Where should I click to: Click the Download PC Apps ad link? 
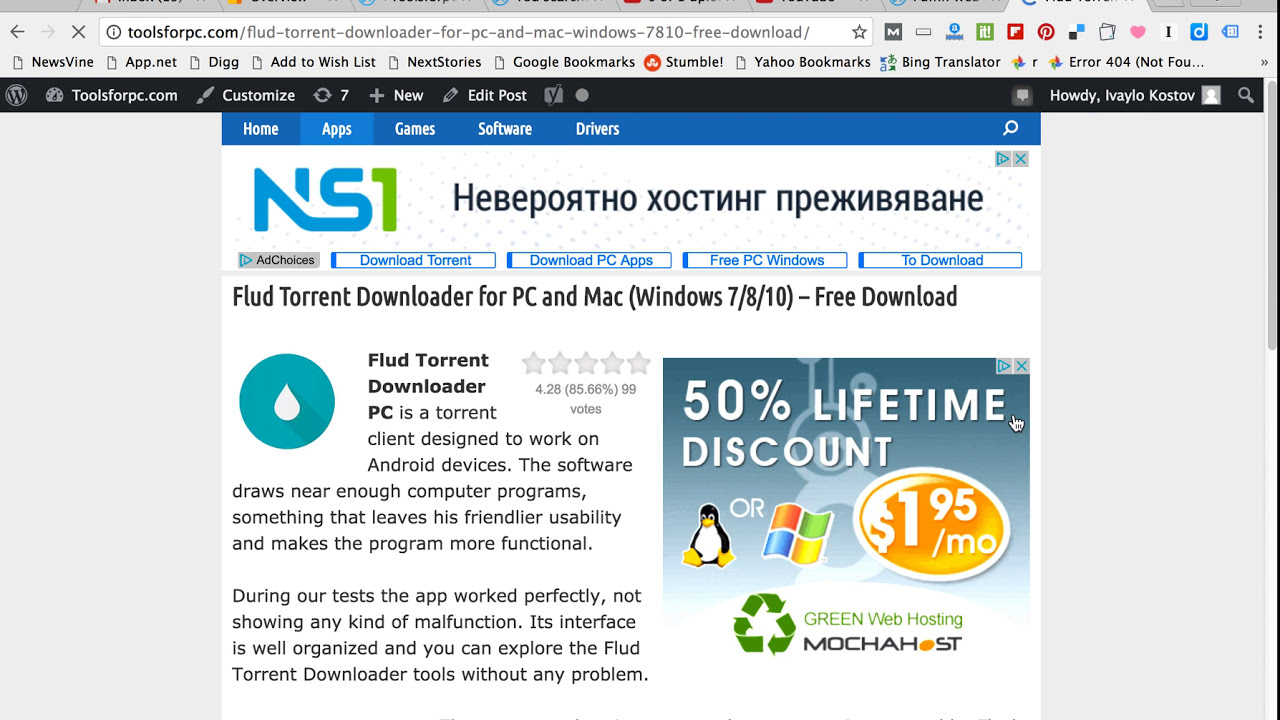(x=590, y=260)
